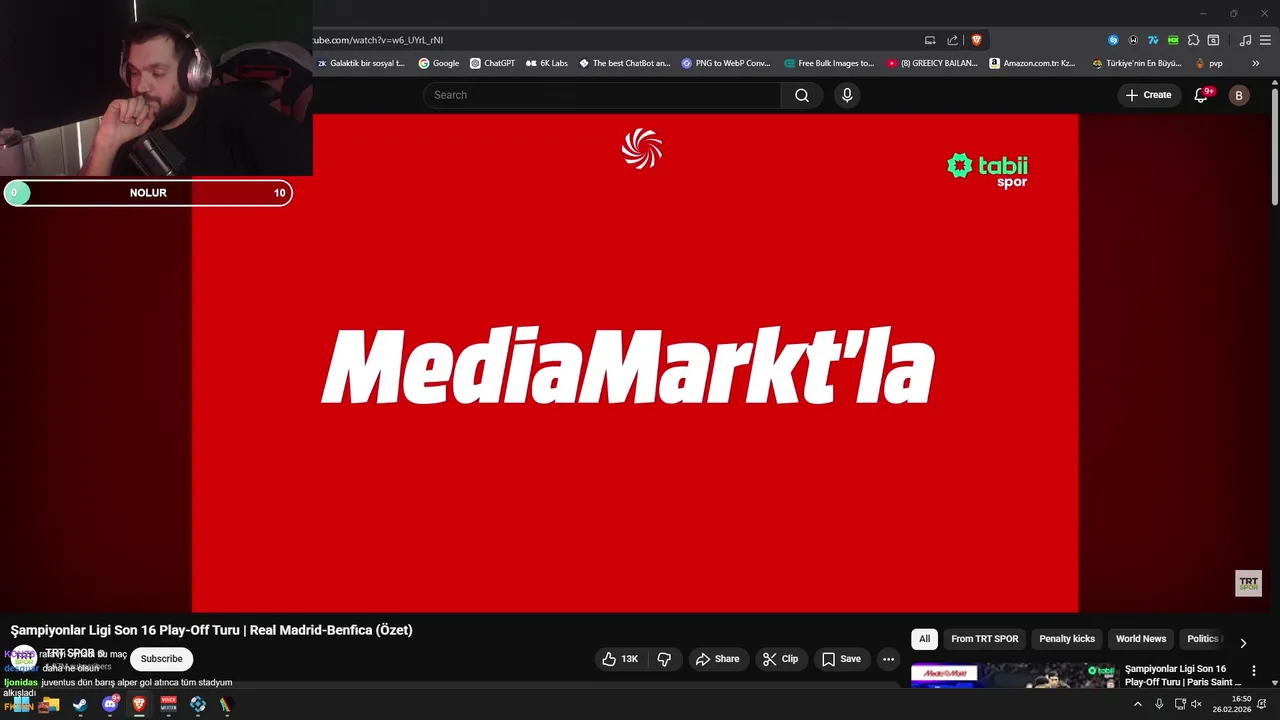Open more actions three-dot button under video
This screenshot has height=720, width=1280.
tap(888, 659)
